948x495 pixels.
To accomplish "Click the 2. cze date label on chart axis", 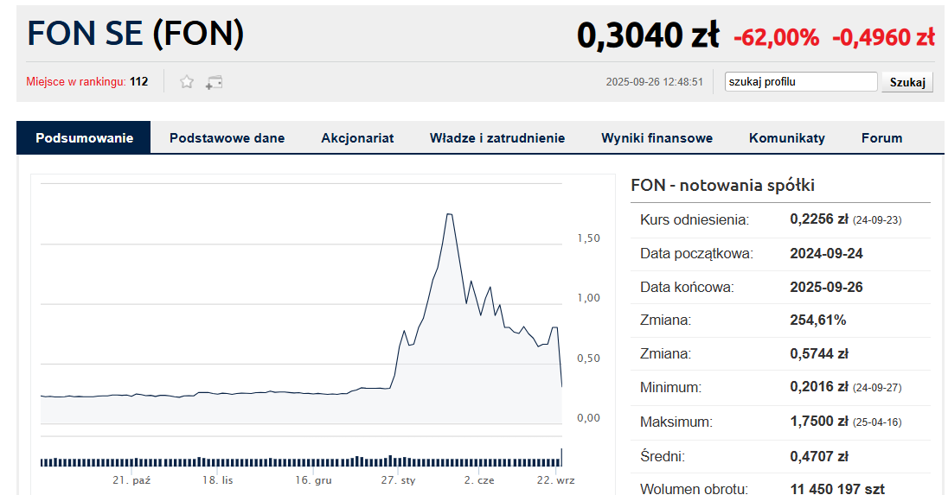I will click(x=479, y=480).
